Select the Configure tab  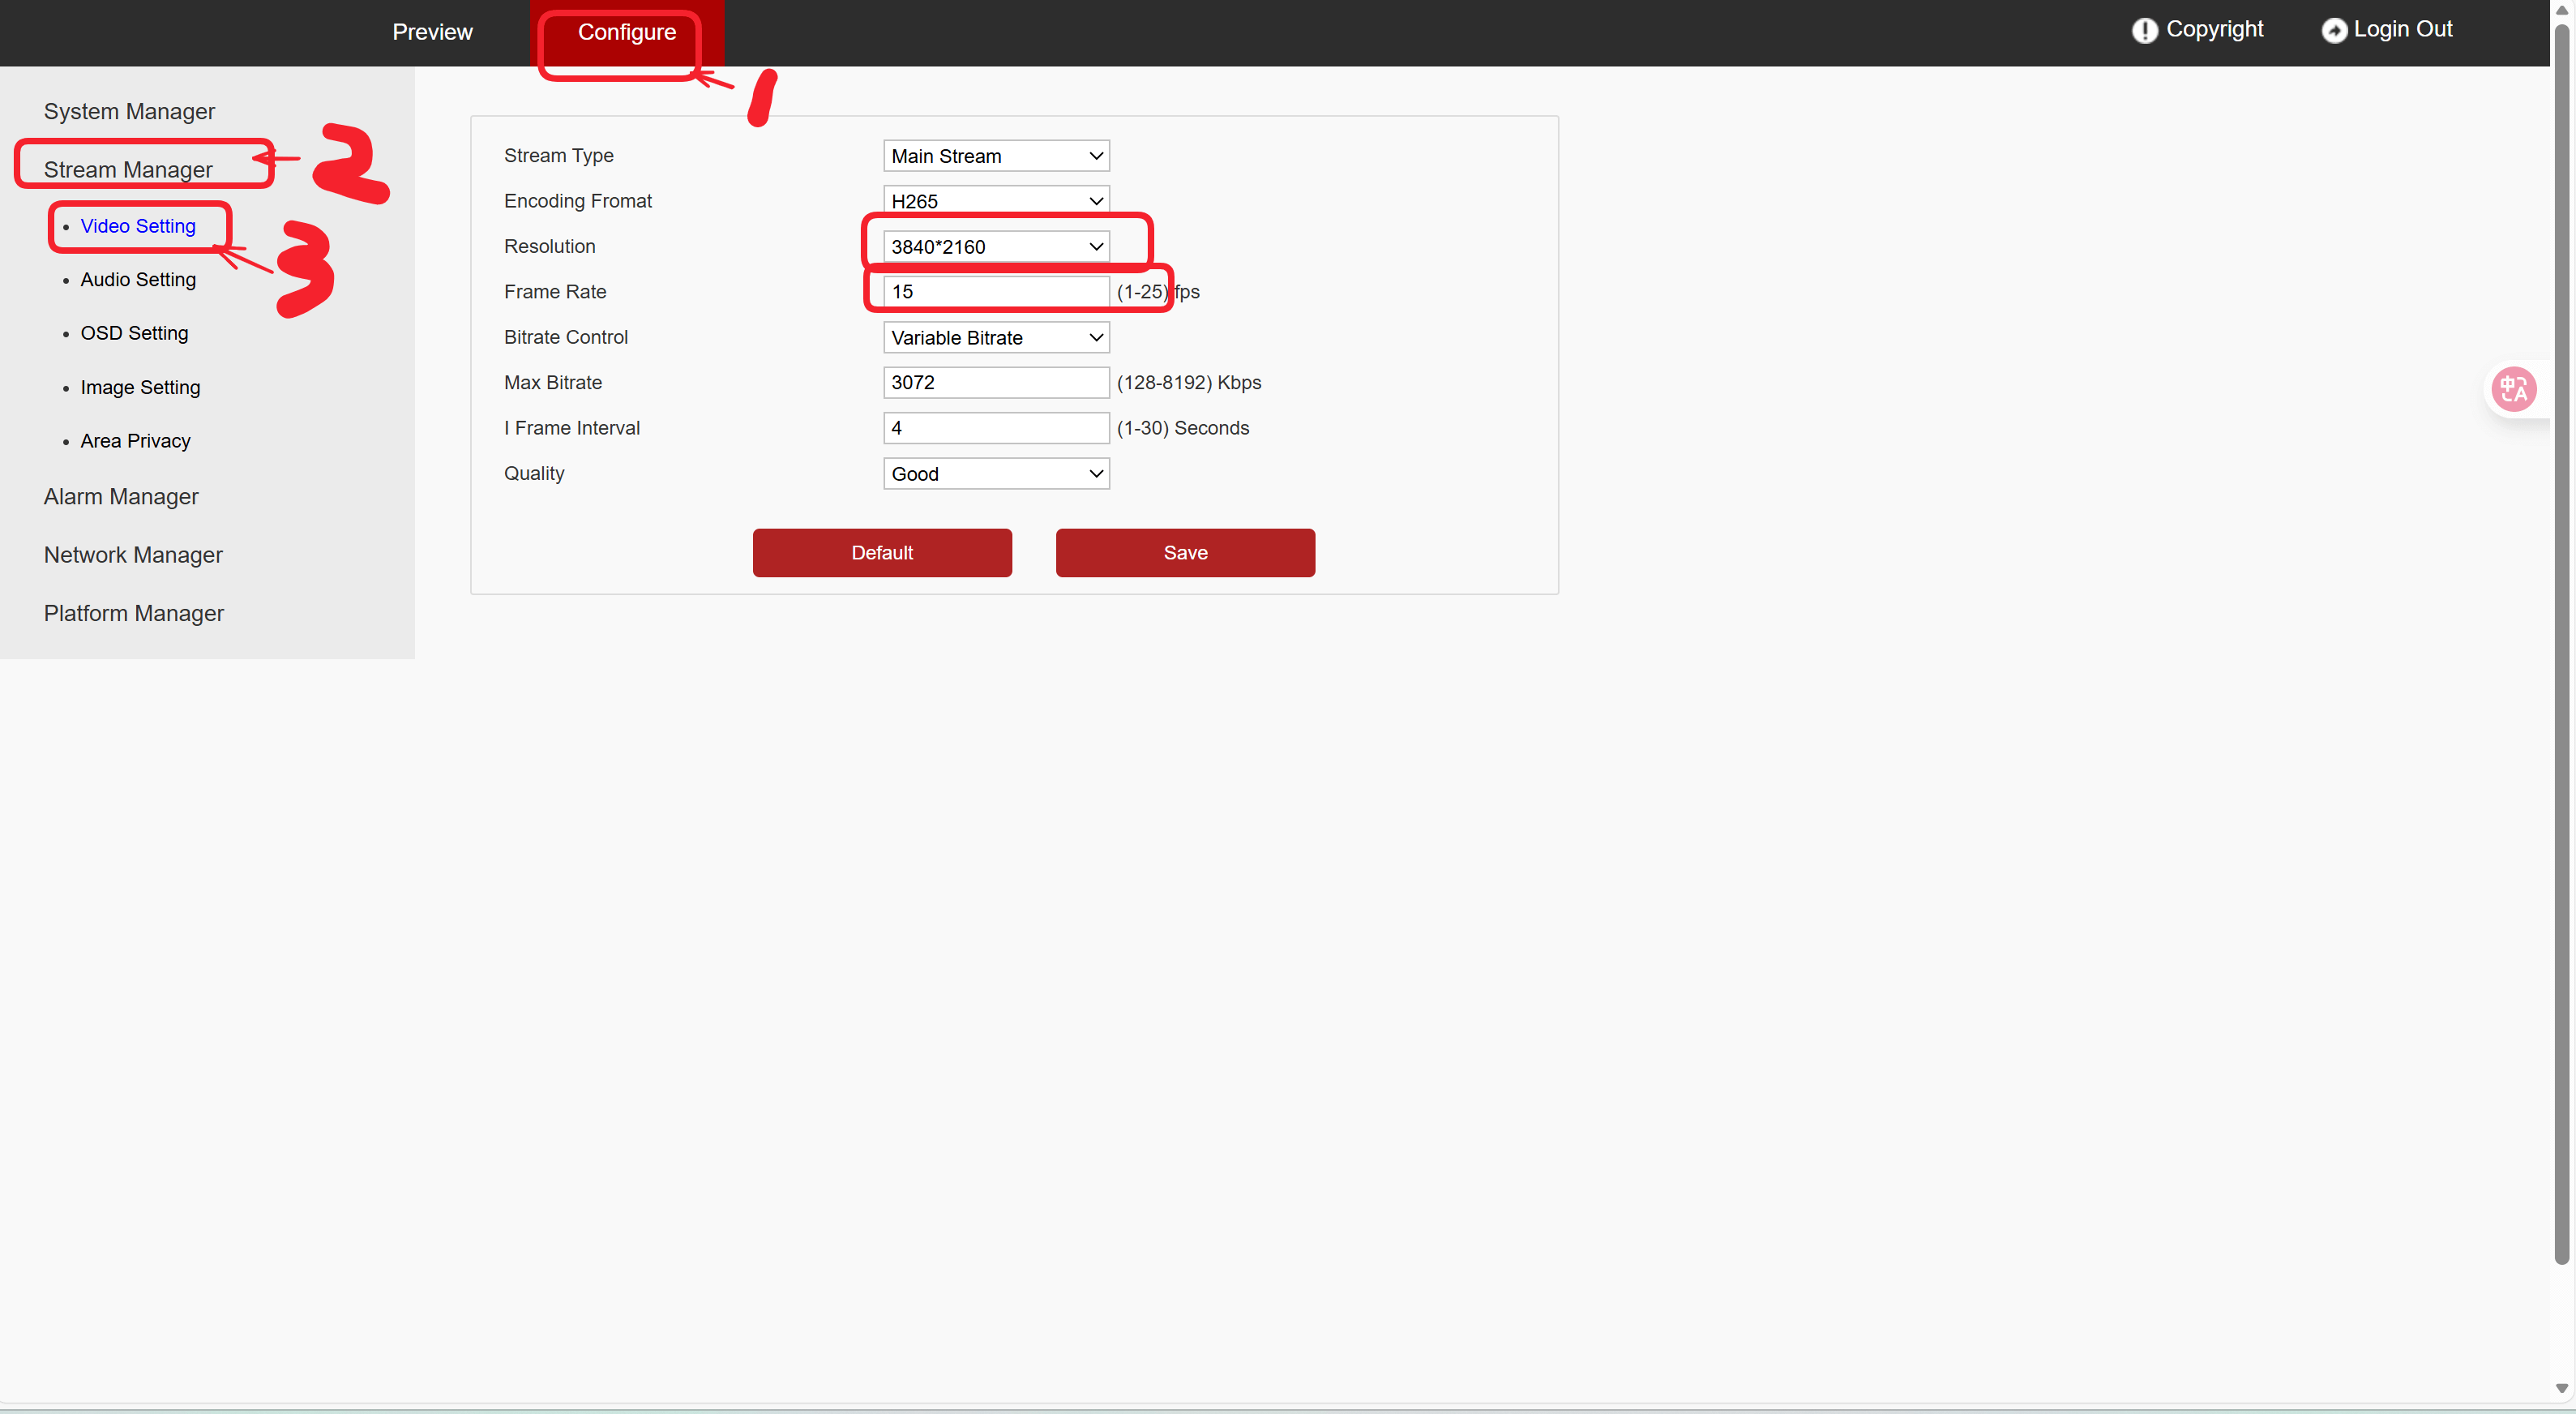pyautogui.click(x=626, y=32)
